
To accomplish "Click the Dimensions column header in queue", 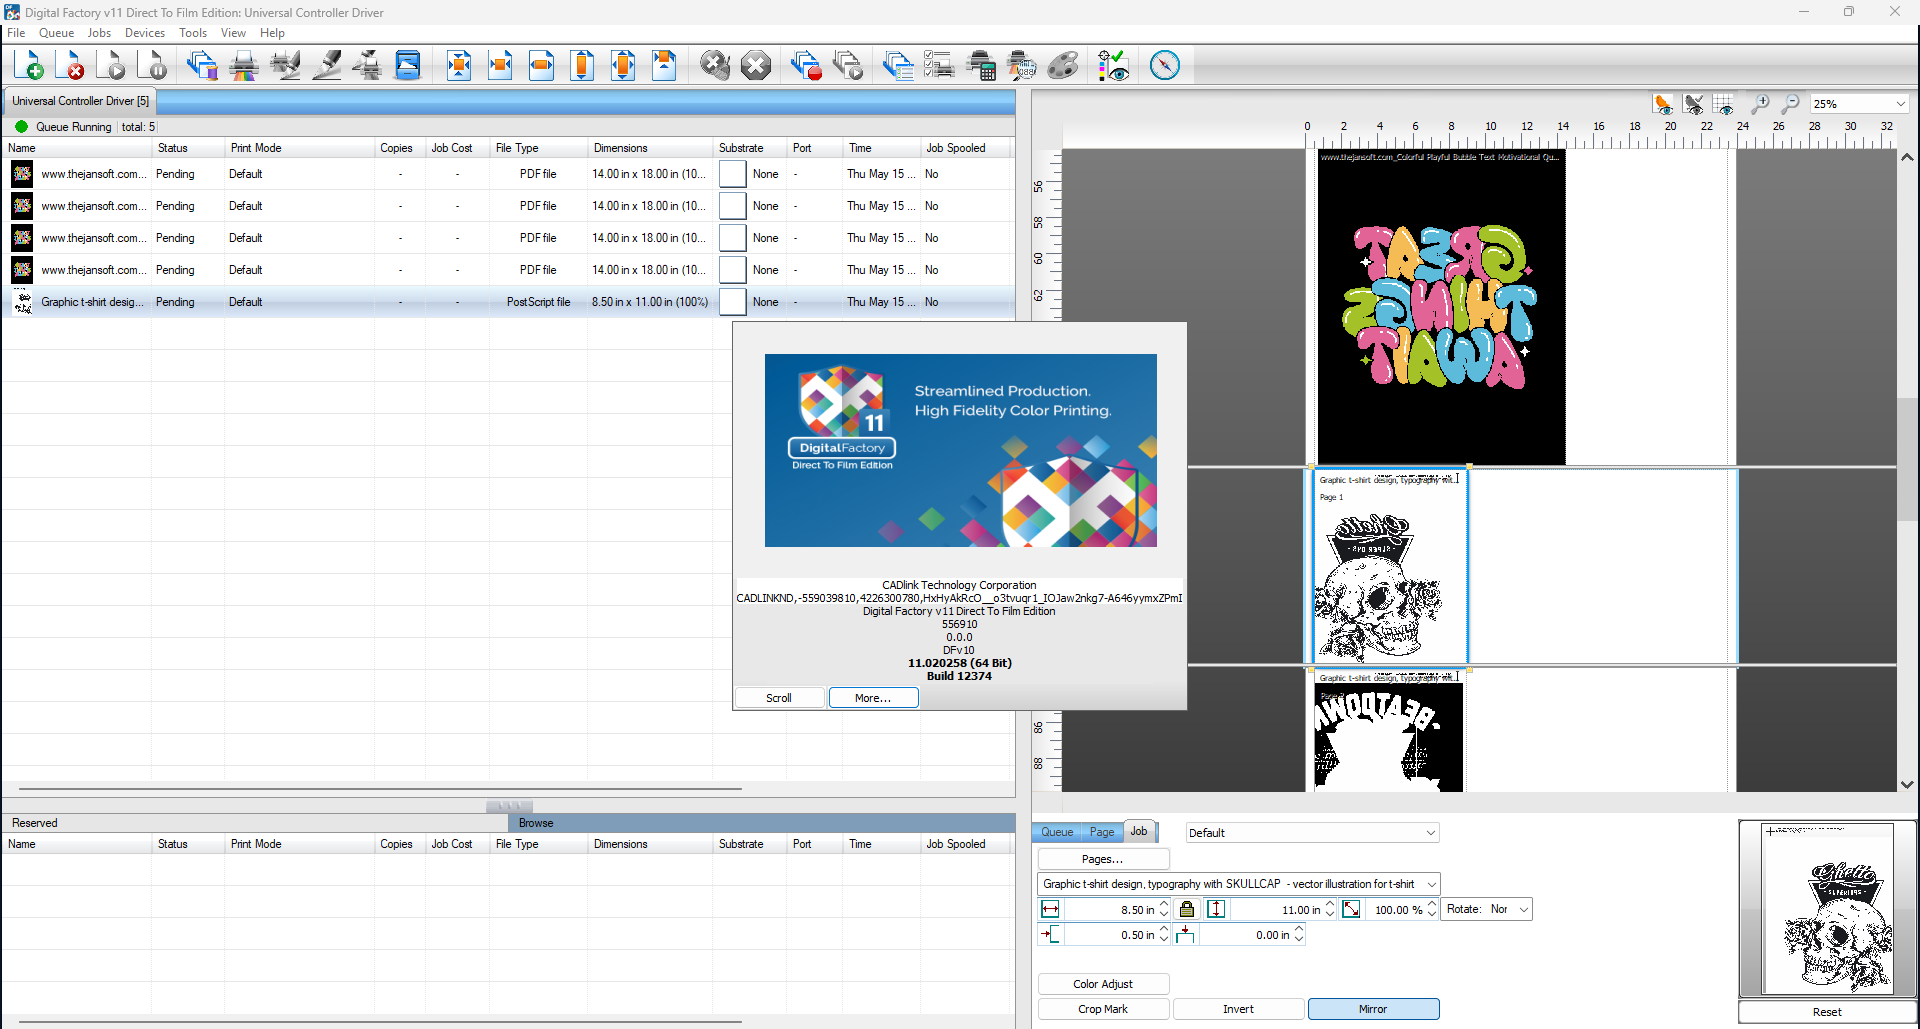I will [x=650, y=148].
